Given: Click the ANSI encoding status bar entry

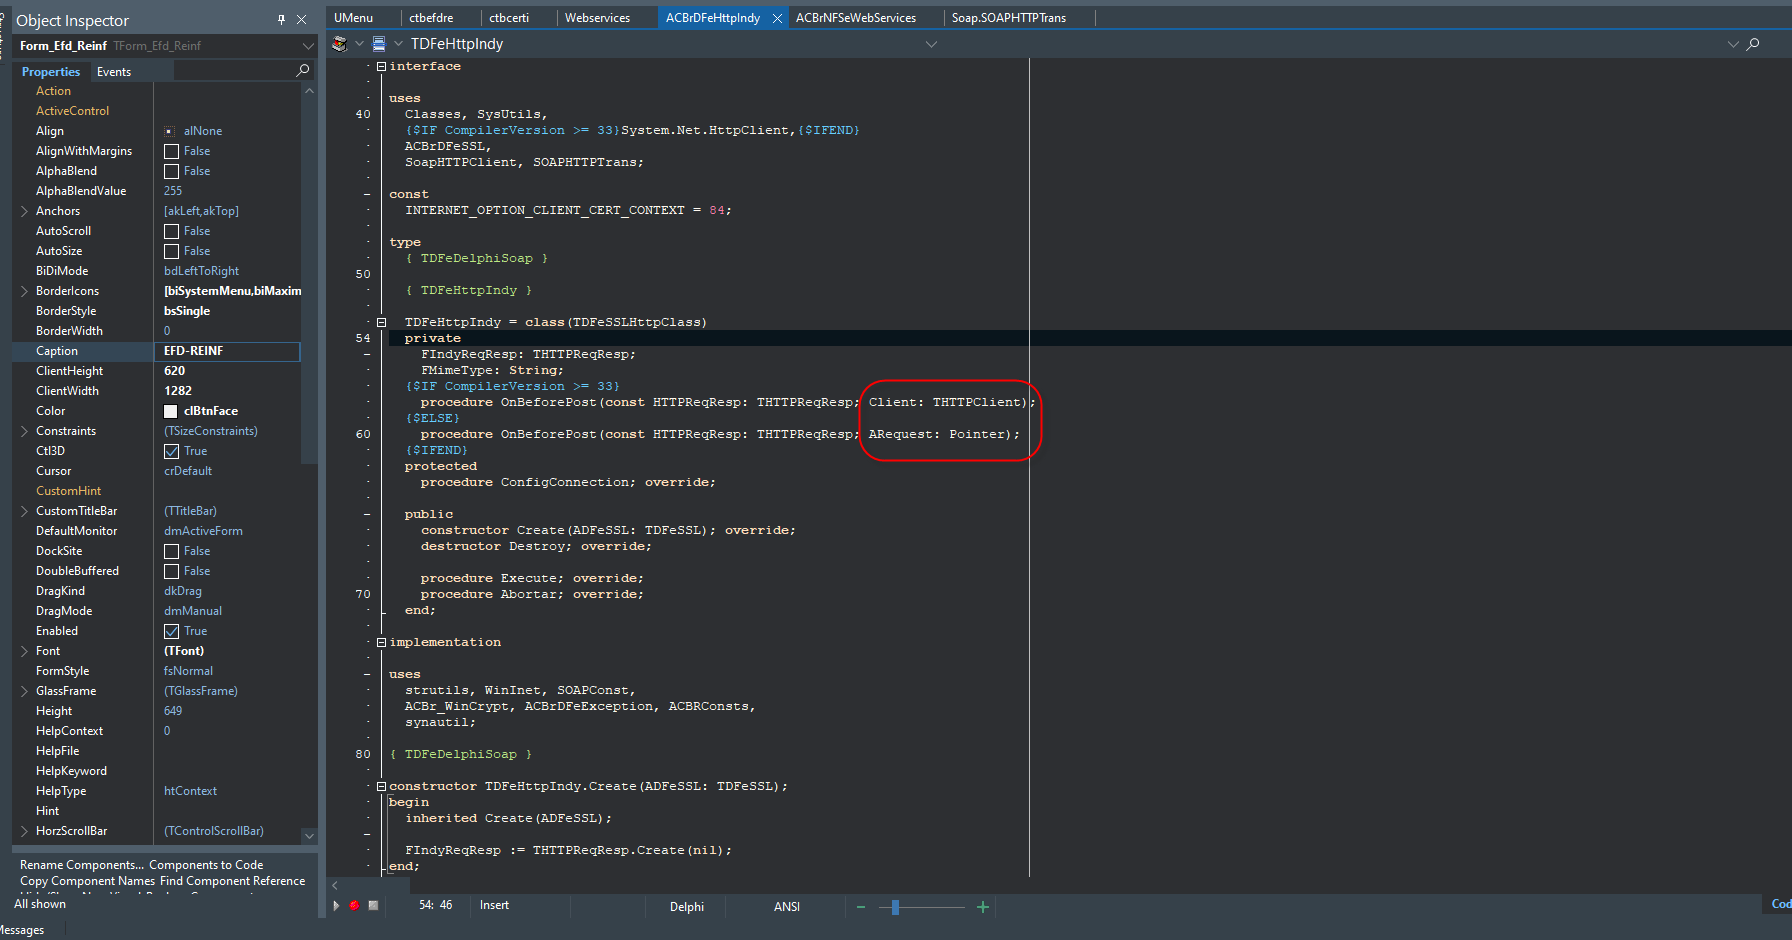Looking at the screenshot, I should pos(787,907).
